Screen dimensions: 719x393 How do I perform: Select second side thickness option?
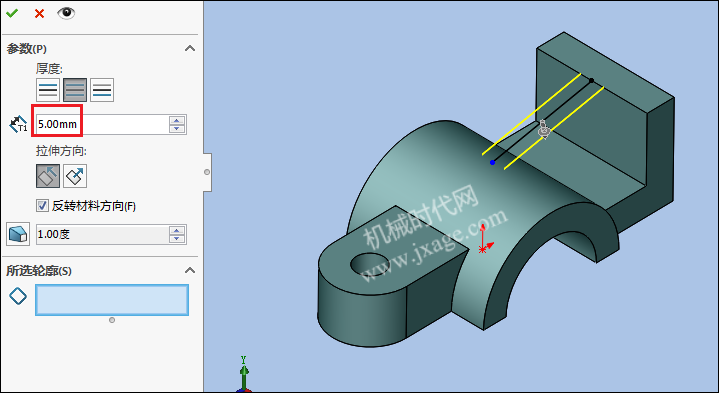pos(102,90)
